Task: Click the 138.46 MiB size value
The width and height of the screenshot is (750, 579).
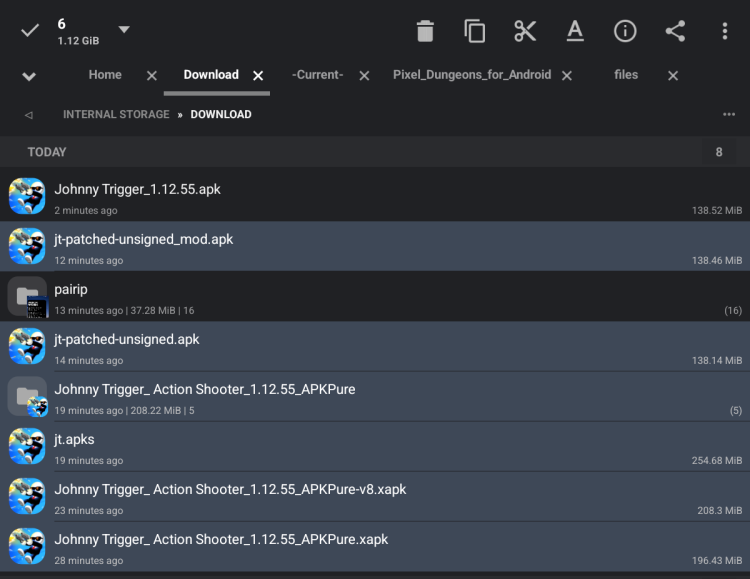Action: (717, 260)
